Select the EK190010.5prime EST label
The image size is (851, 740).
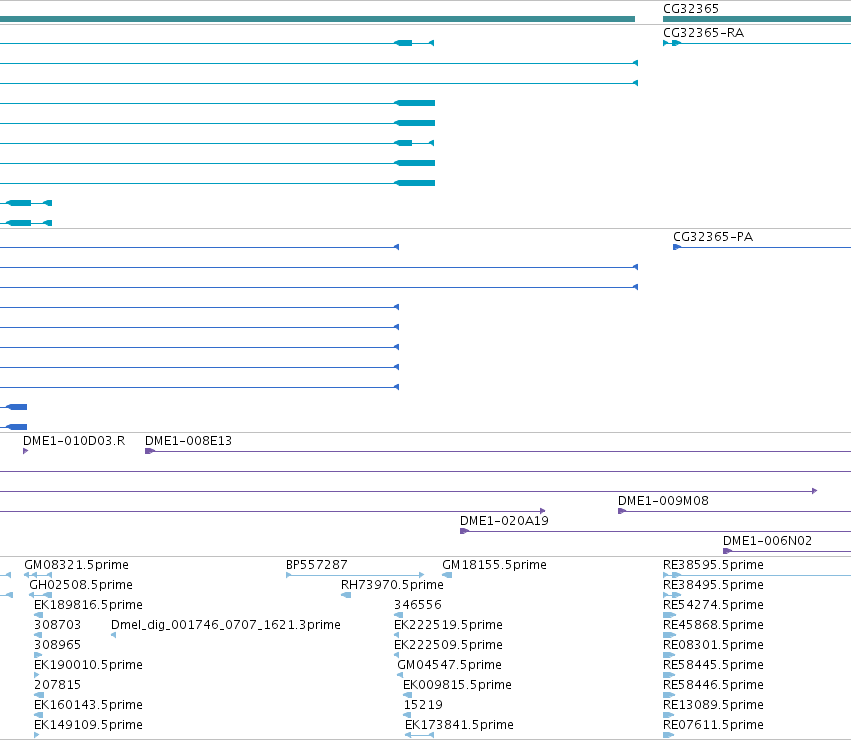(x=88, y=665)
